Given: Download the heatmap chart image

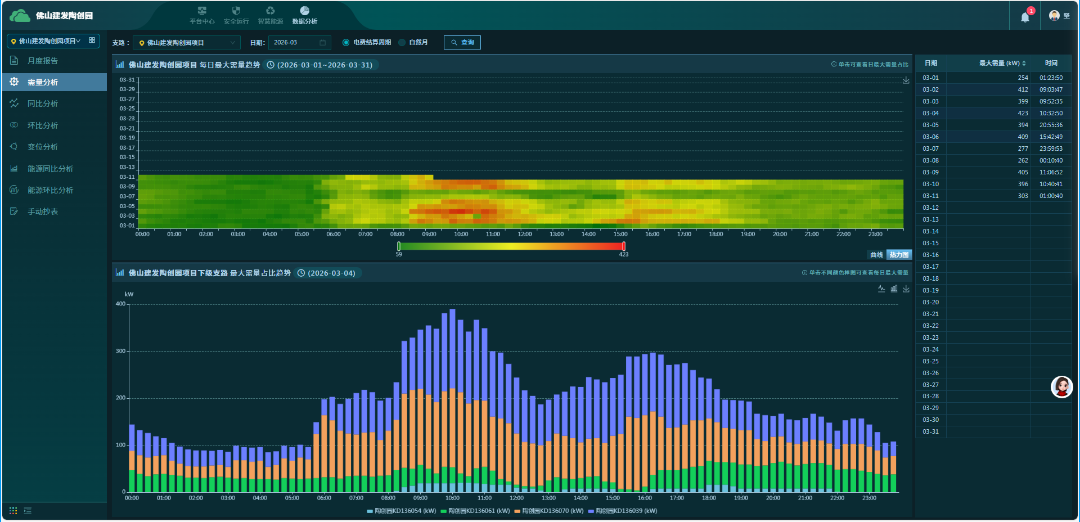Looking at the screenshot, I should tap(905, 81).
